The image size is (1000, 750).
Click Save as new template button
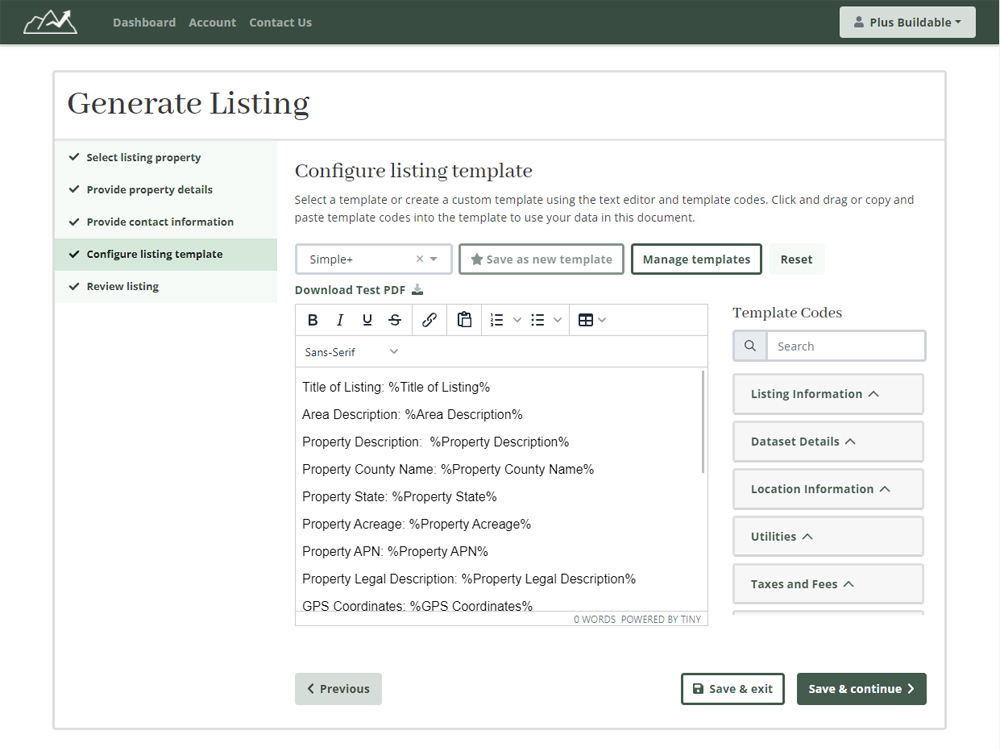point(541,259)
